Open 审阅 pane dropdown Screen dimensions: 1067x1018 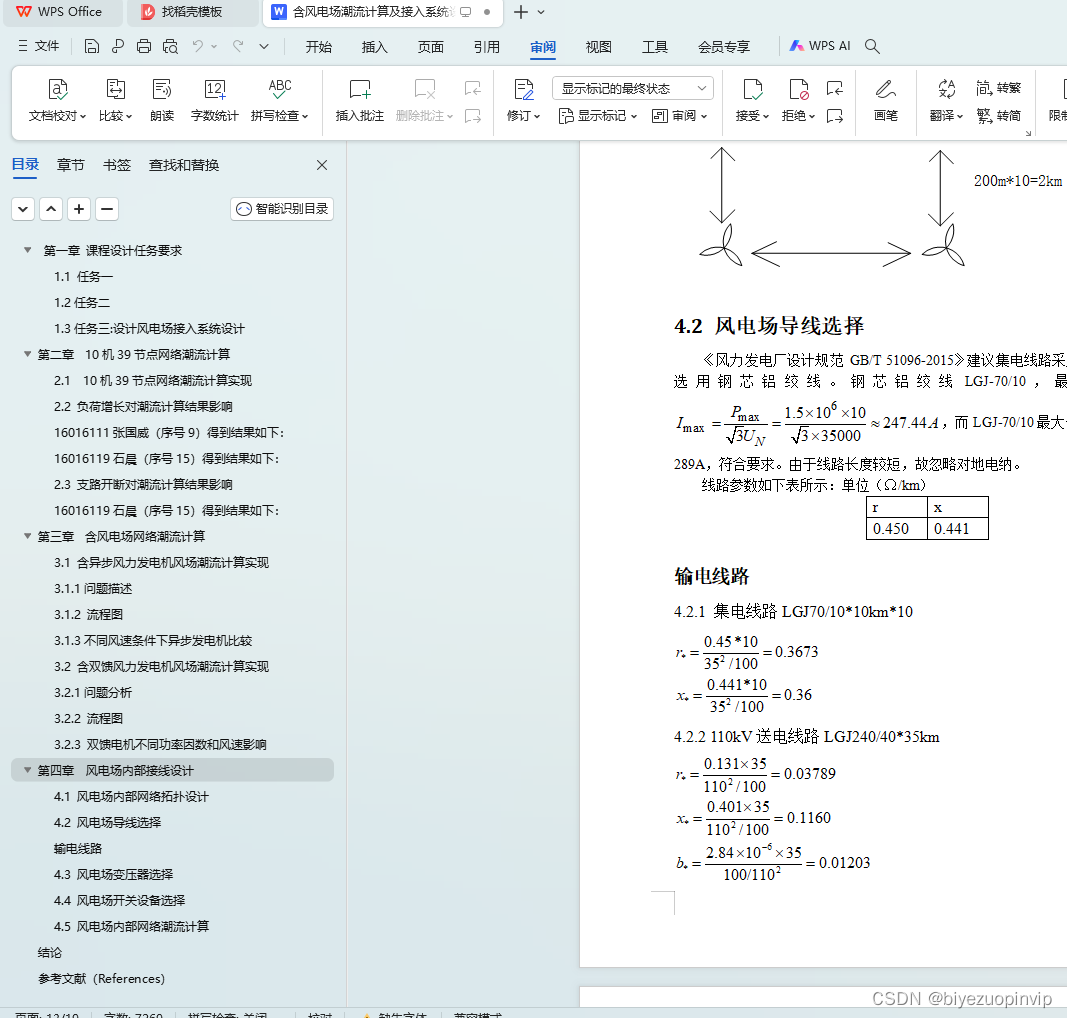(x=680, y=116)
